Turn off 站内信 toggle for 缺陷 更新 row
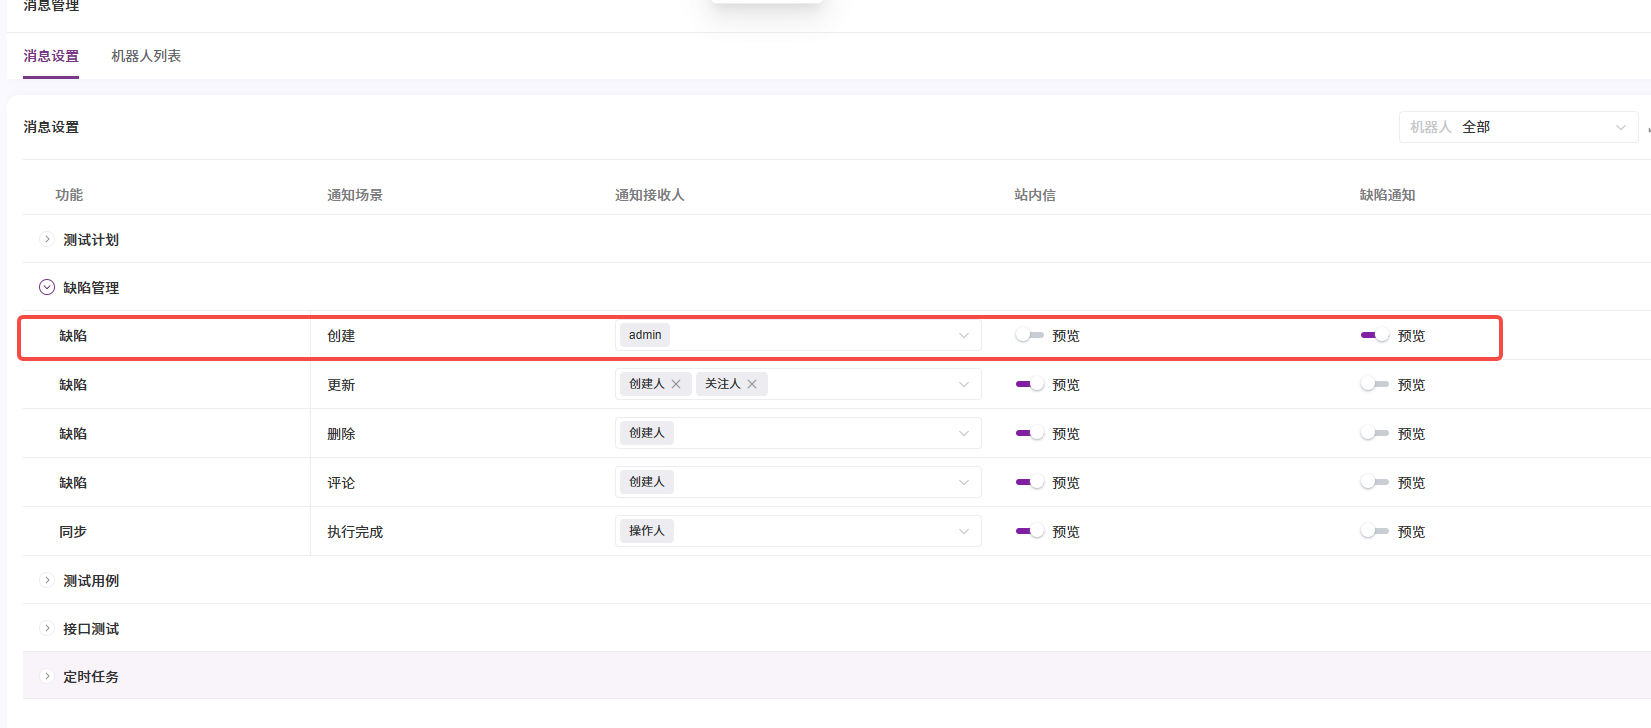1651x728 pixels. point(1029,385)
